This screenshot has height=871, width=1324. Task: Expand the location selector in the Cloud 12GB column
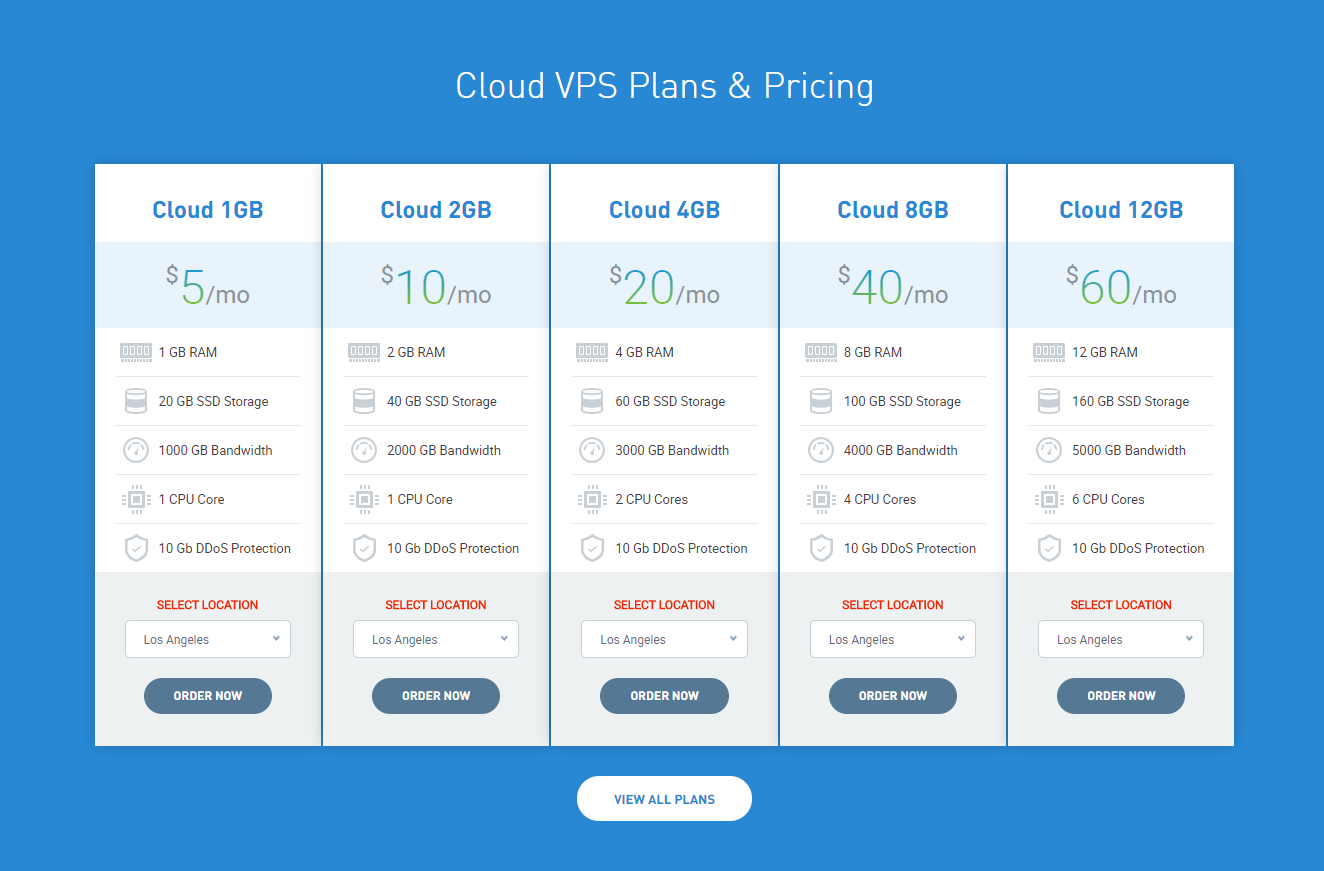pos(1120,638)
